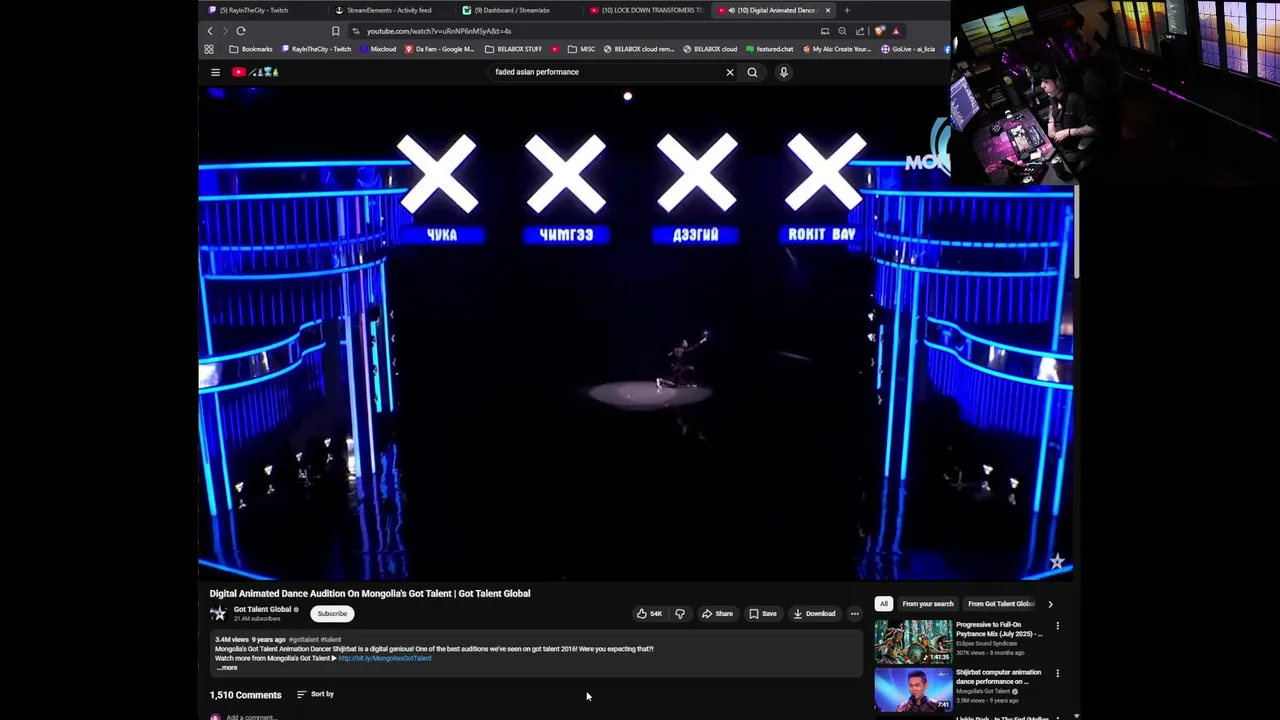1280x720 pixels.
Task: Open more actions menu beside Download
Action: pyautogui.click(x=854, y=614)
